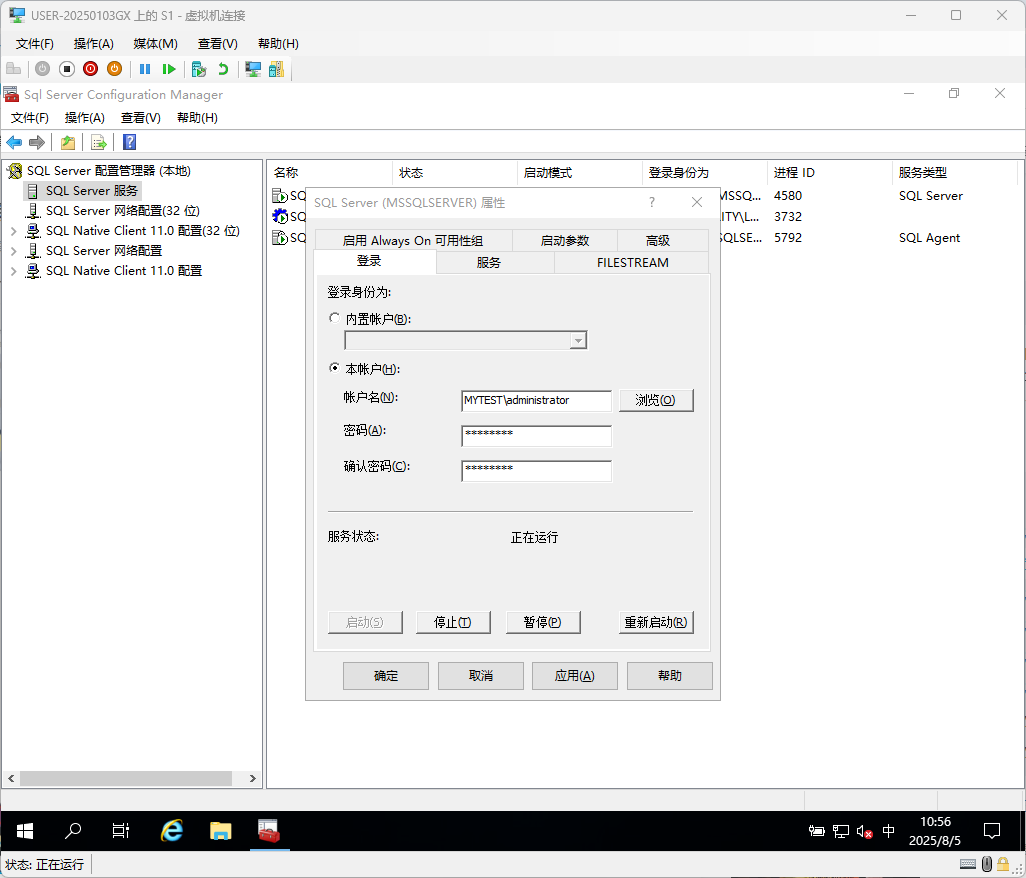Open taskbar search magnifier
This screenshot has width=1026, height=878.
[x=73, y=831]
